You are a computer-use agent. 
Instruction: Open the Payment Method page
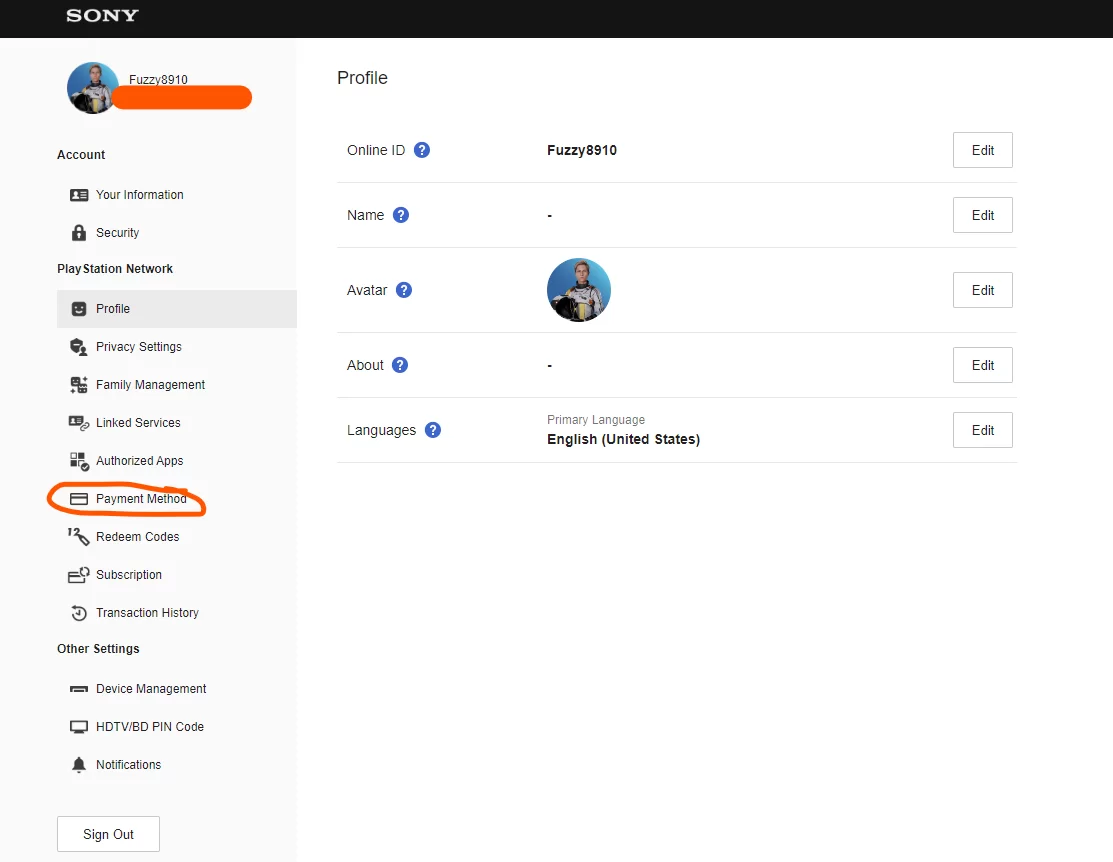pyautogui.click(x=141, y=499)
